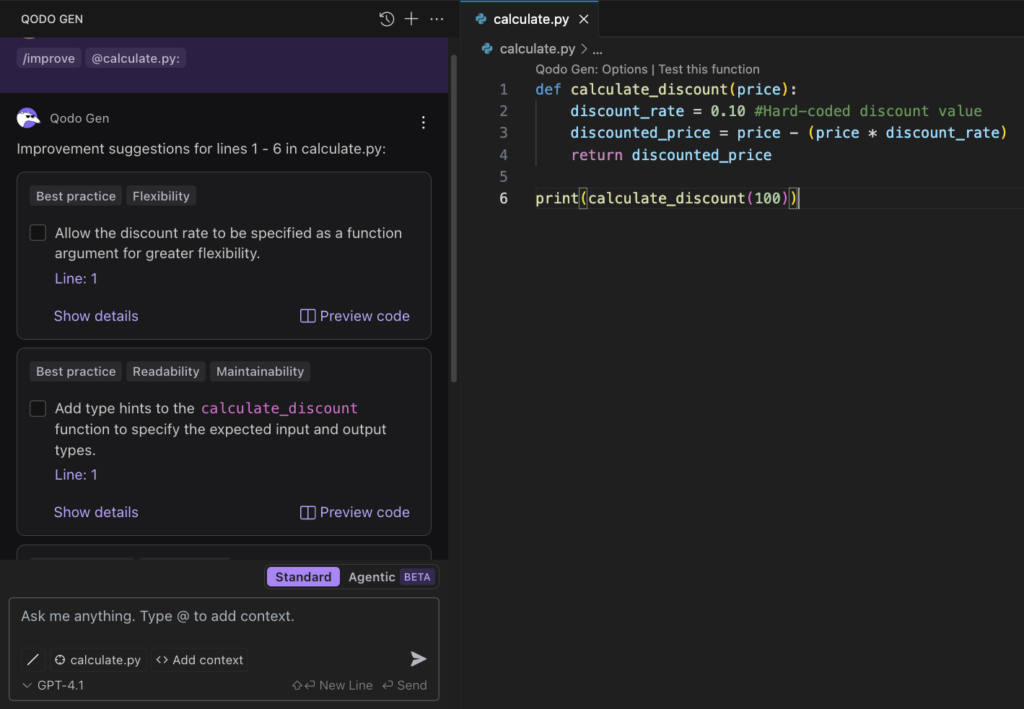The height and width of the screenshot is (709, 1024).
Task: Click the Python icon on the calculate.py tab
Action: pyautogui.click(x=479, y=18)
